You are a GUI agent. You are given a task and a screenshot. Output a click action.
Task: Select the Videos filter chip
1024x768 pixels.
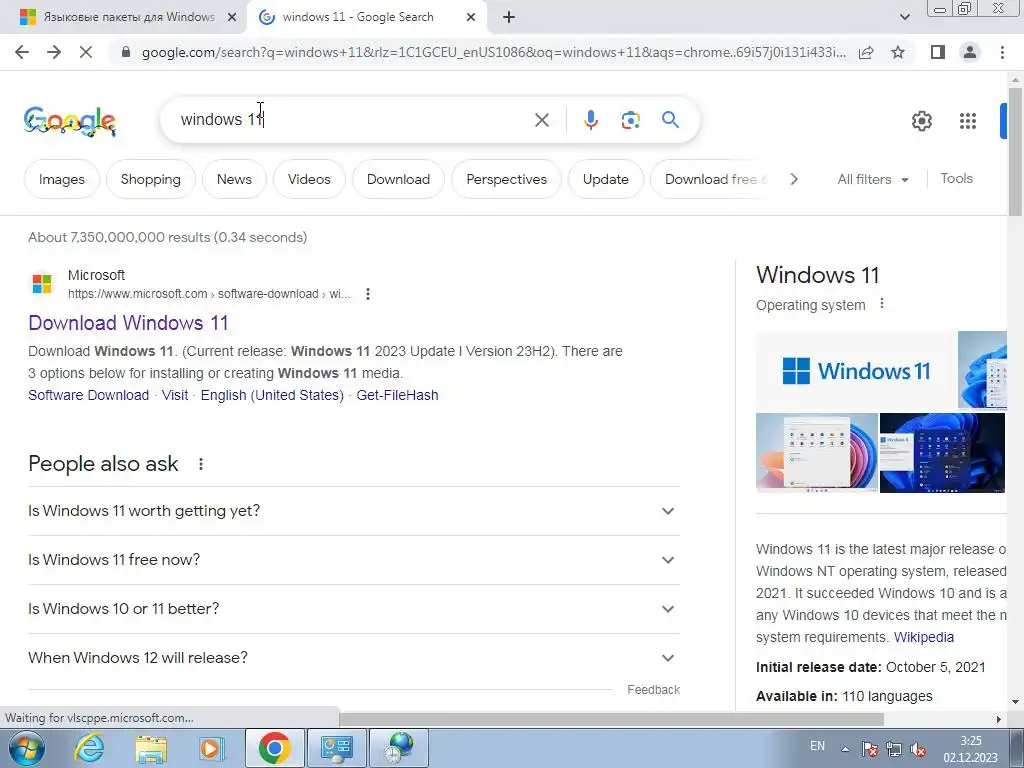[x=309, y=179]
